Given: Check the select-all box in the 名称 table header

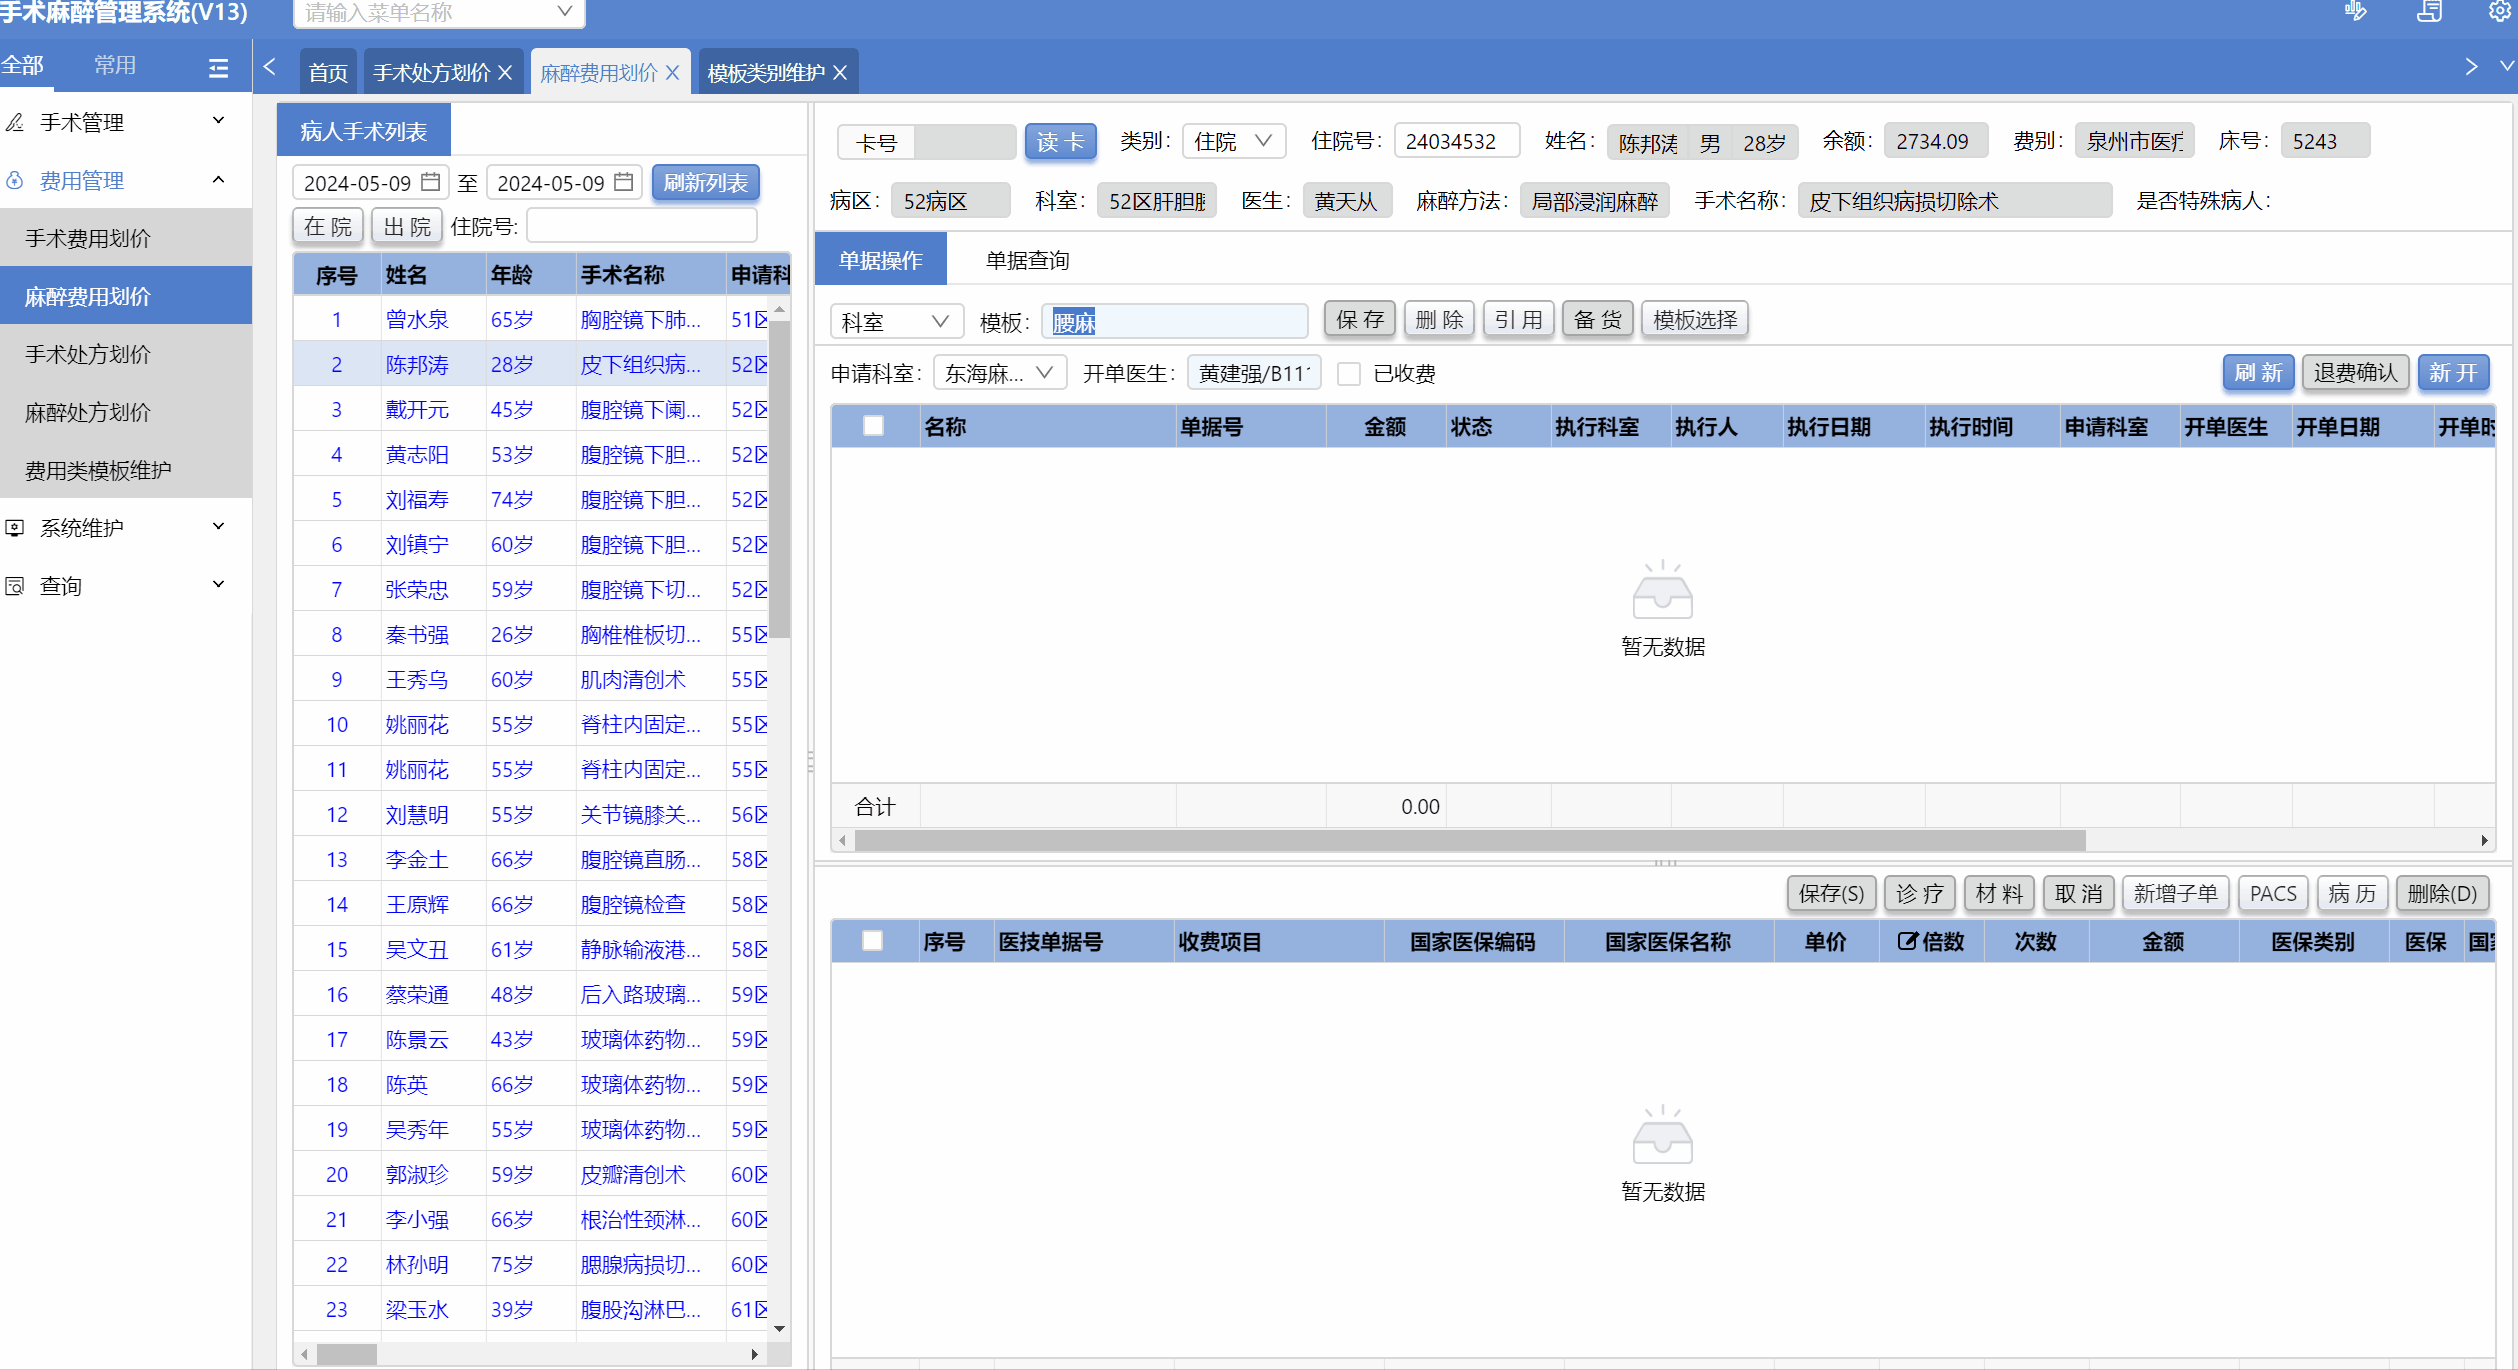Looking at the screenshot, I should [873, 426].
